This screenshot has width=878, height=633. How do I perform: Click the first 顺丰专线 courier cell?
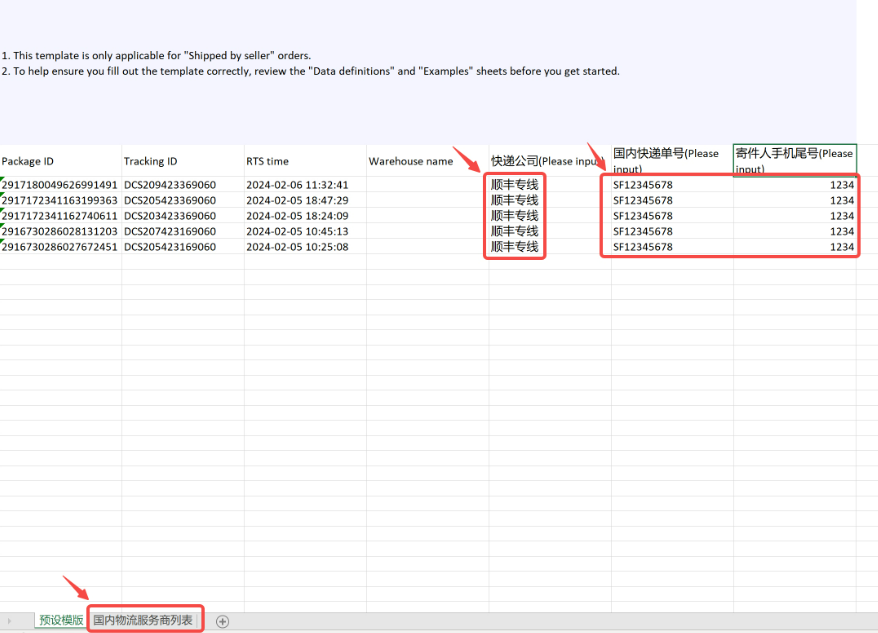click(515, 185)
